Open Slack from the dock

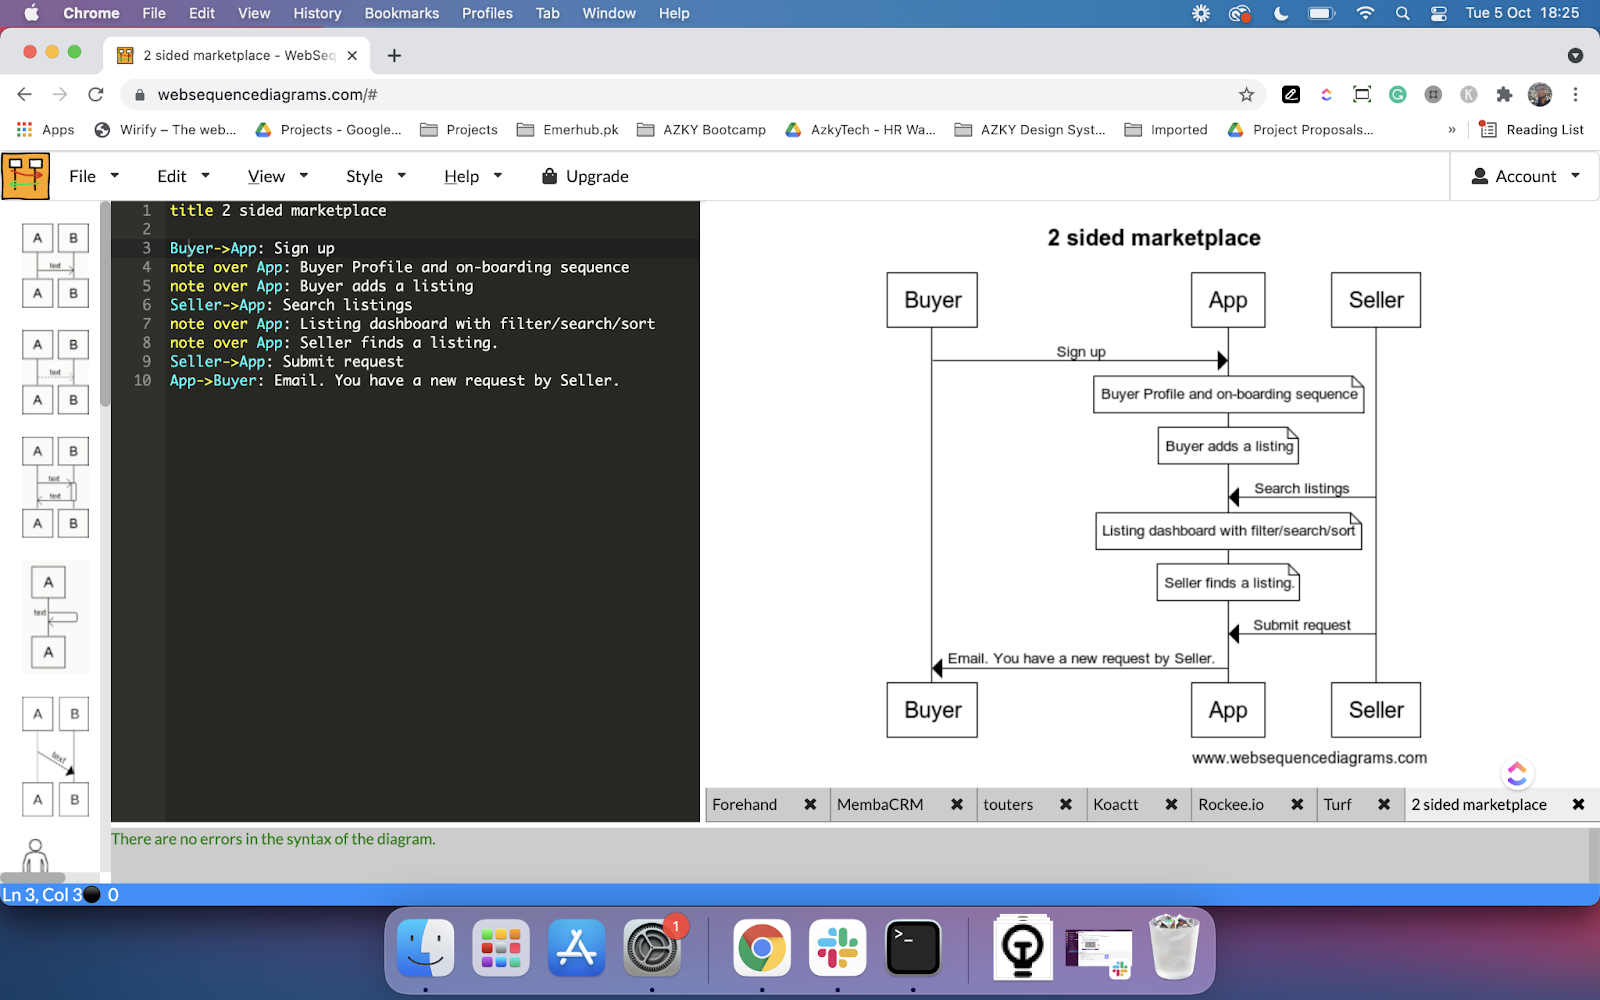click(x=837, y=947)
